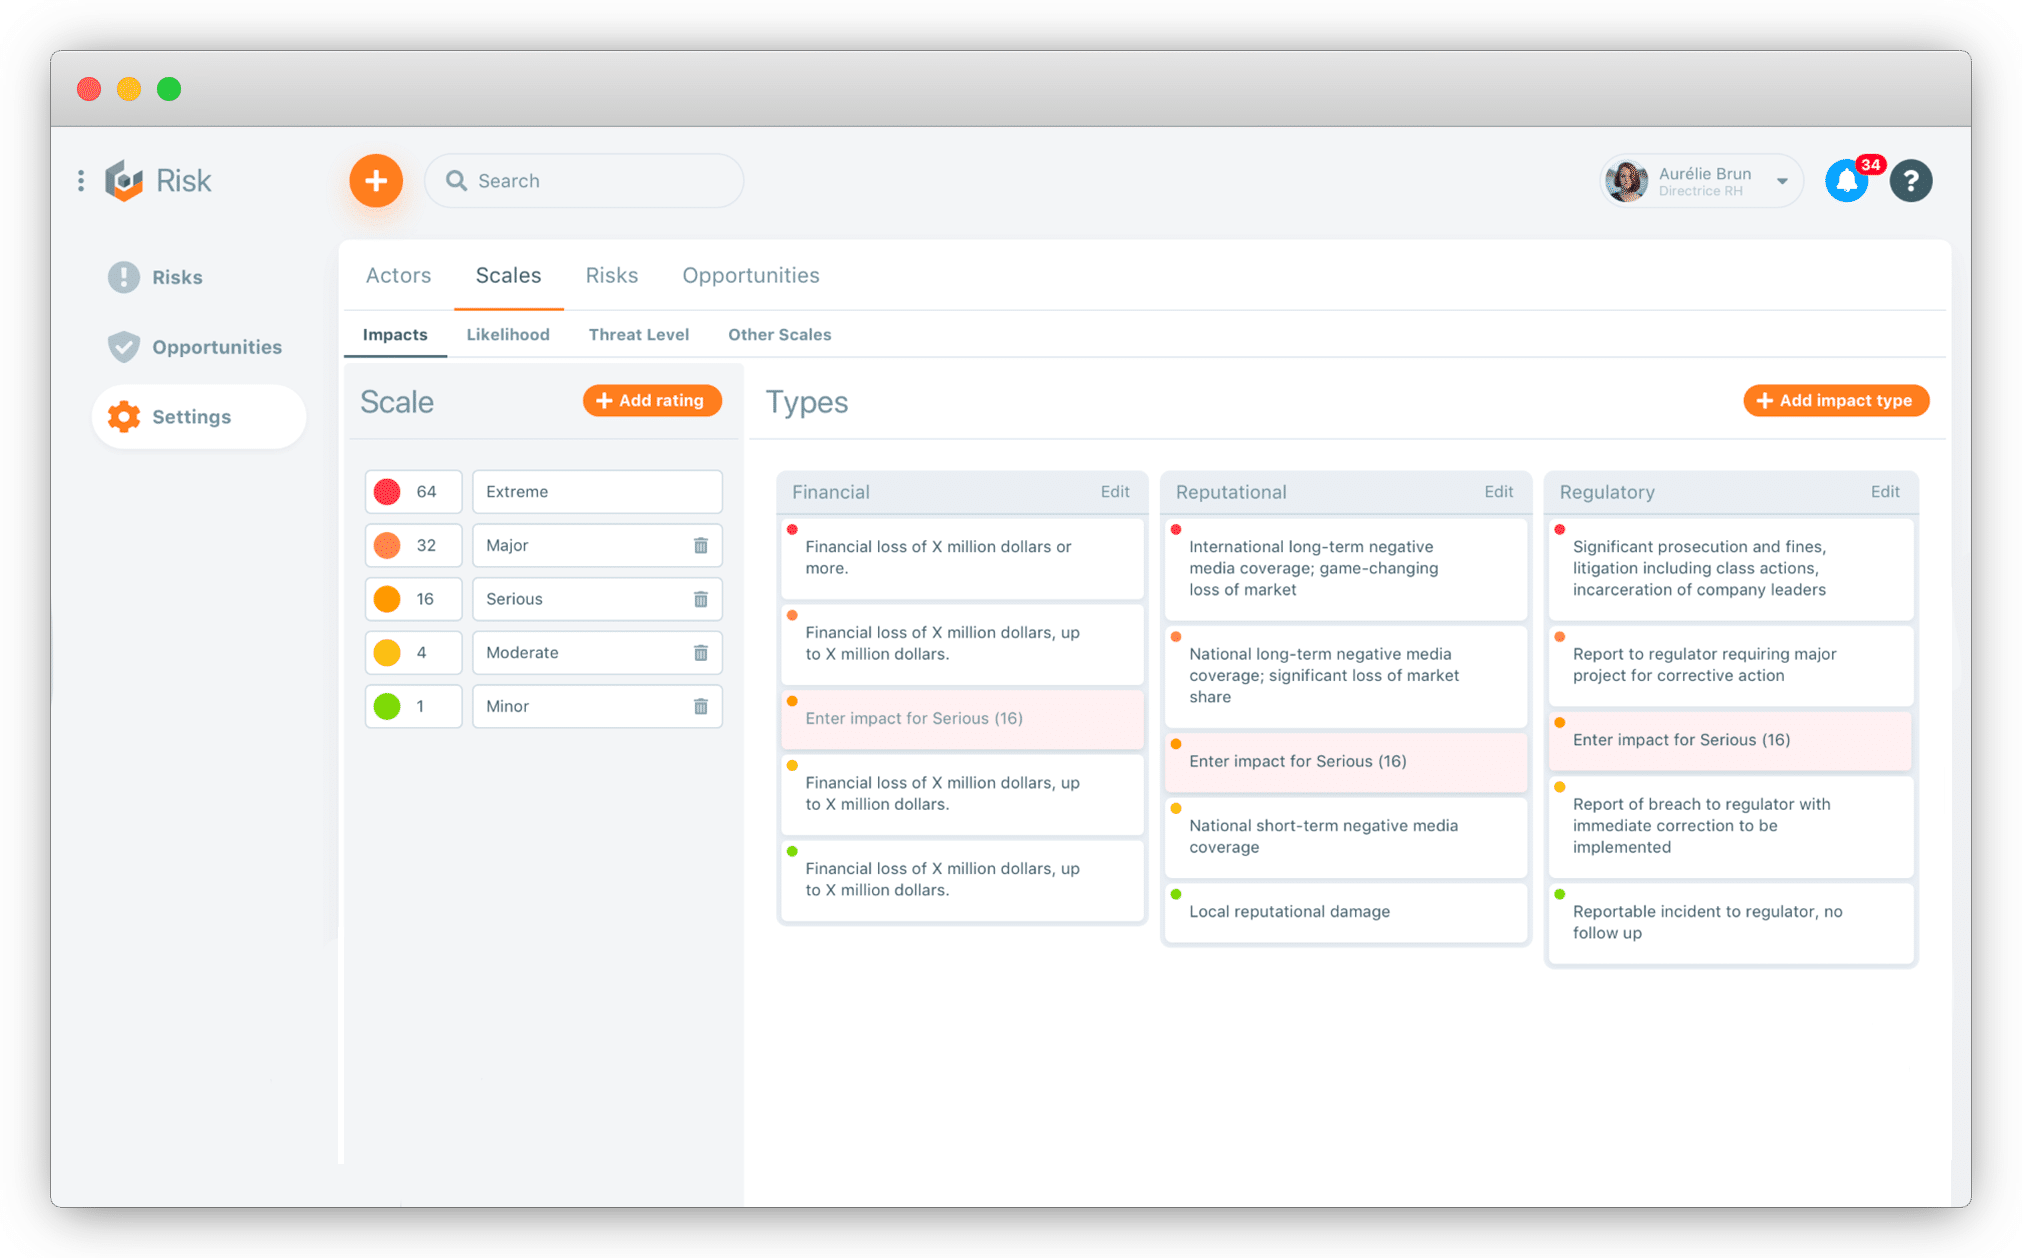This screenshot has width=2022, height=1258.
Task: Select 'National short-term negative media coverage' card
Action: tap(1345, 837)
